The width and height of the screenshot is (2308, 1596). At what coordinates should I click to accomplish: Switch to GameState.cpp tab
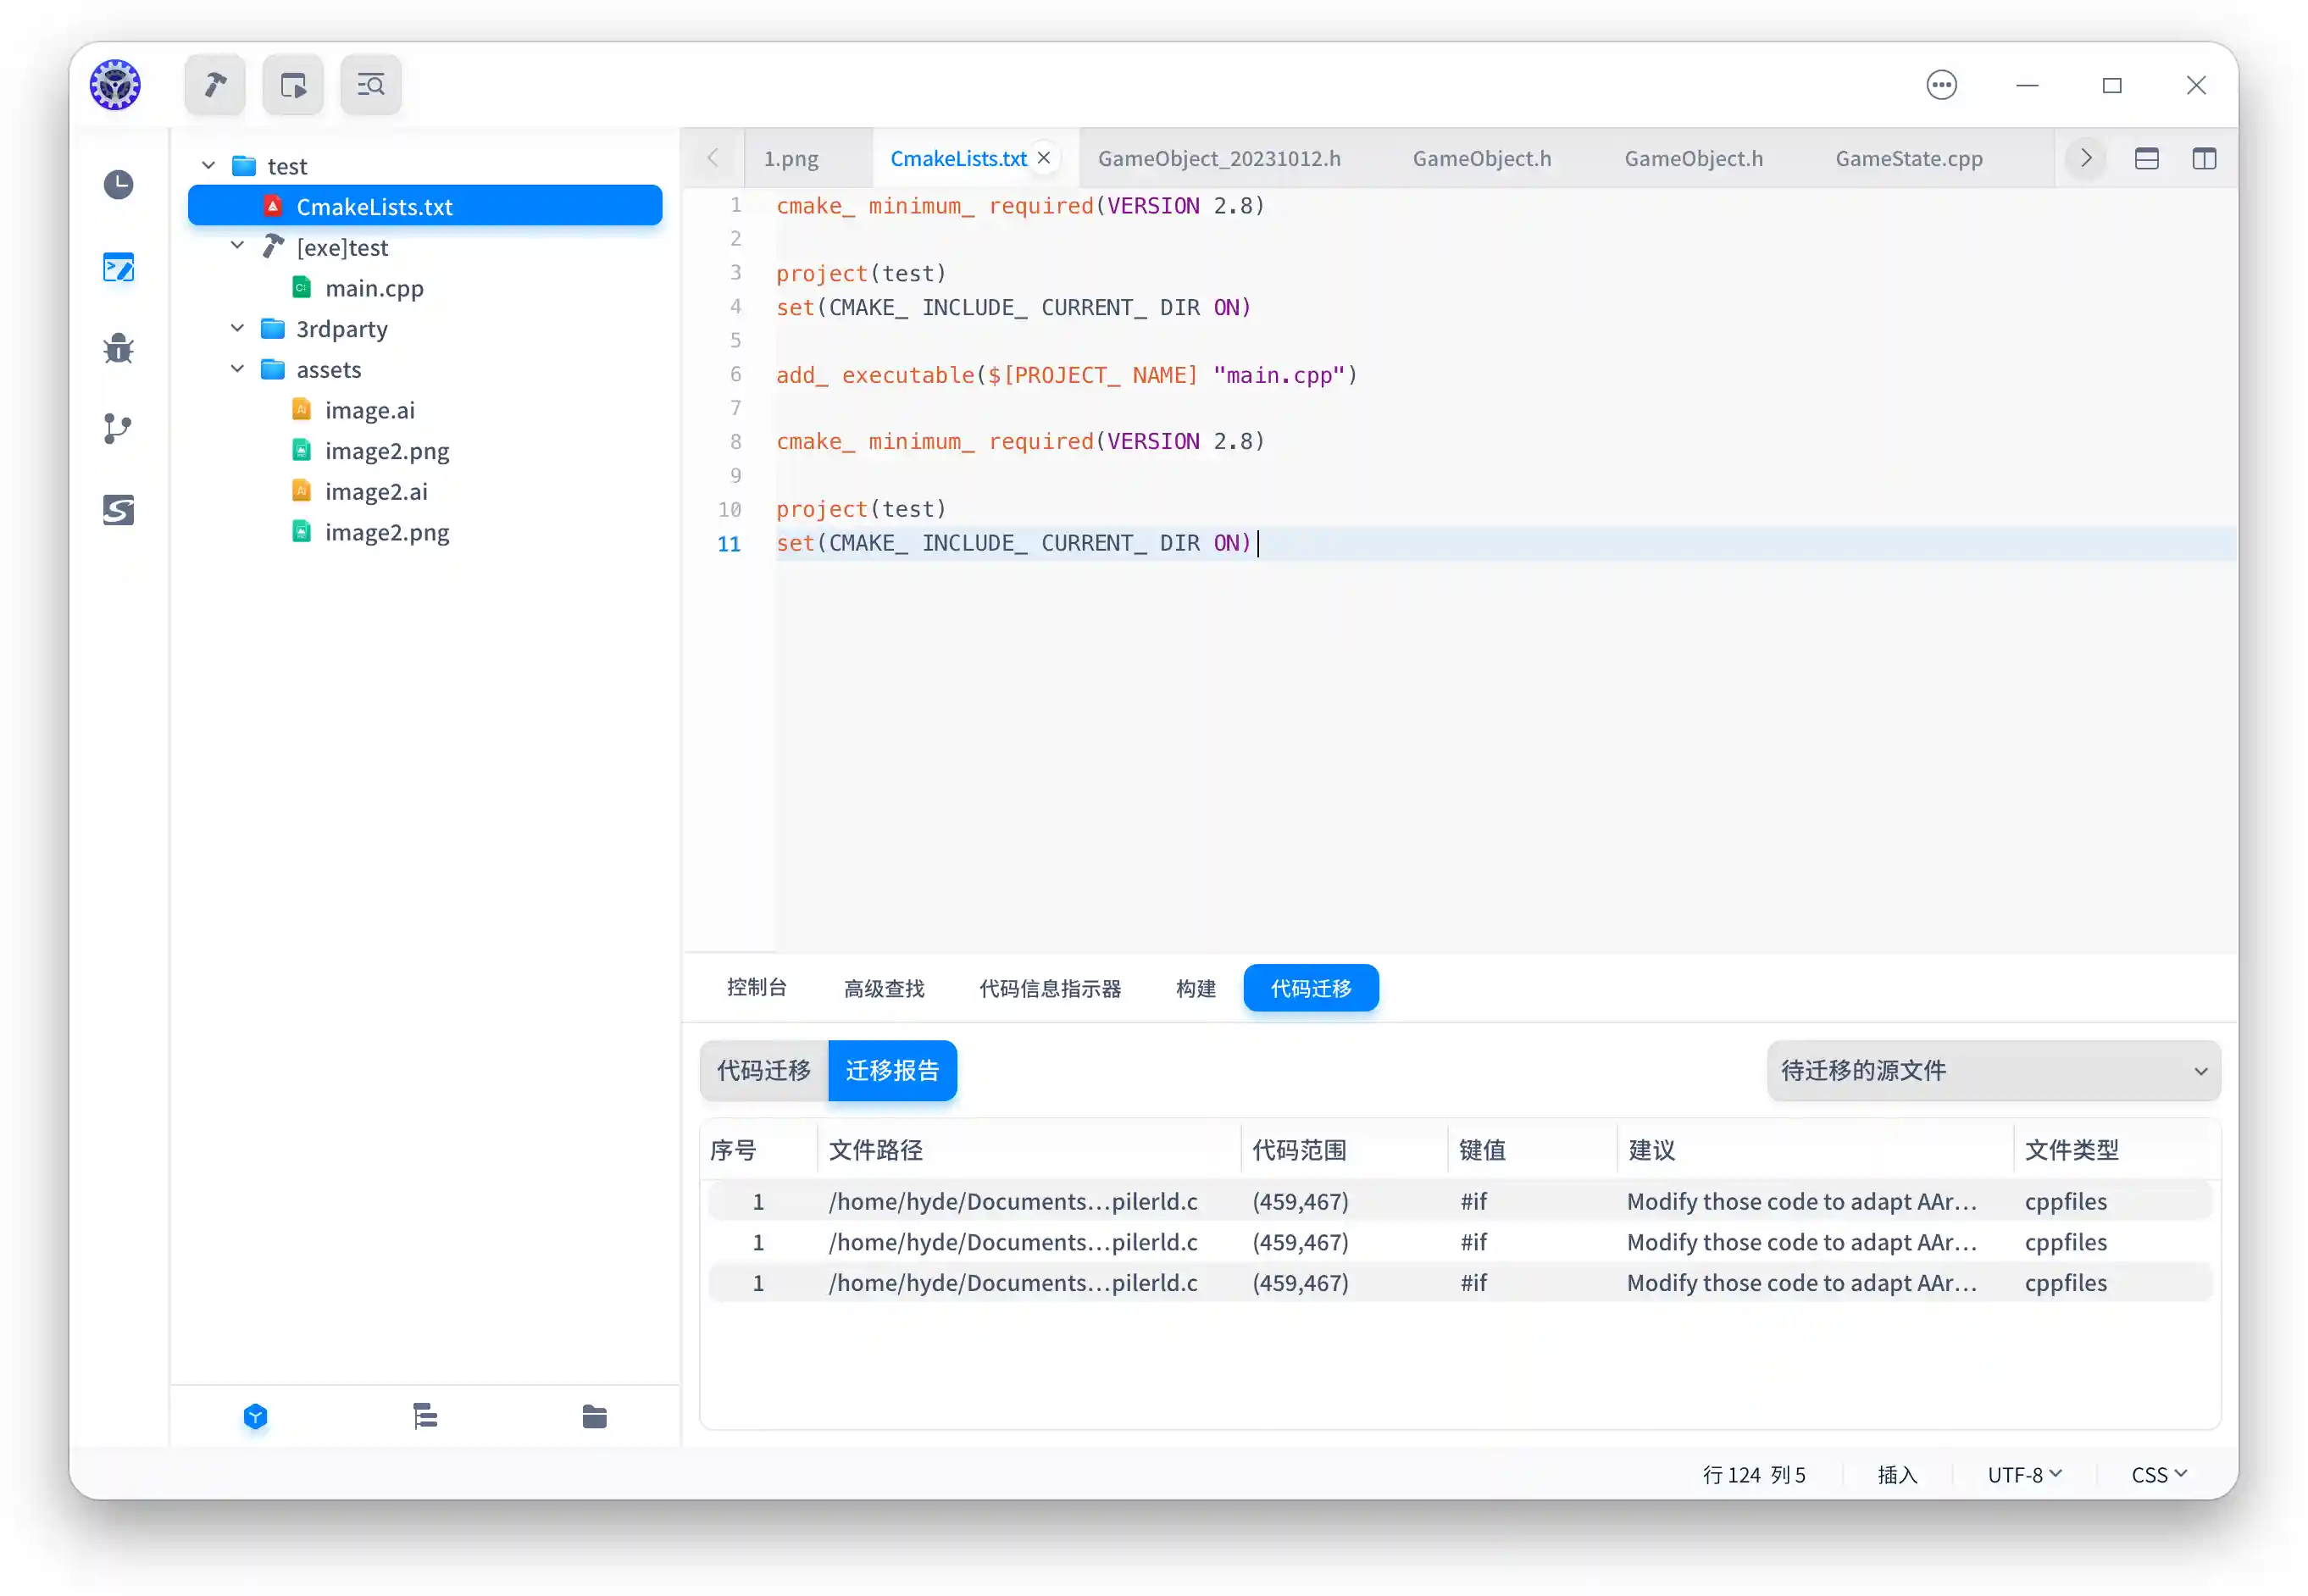(1908, 159)
